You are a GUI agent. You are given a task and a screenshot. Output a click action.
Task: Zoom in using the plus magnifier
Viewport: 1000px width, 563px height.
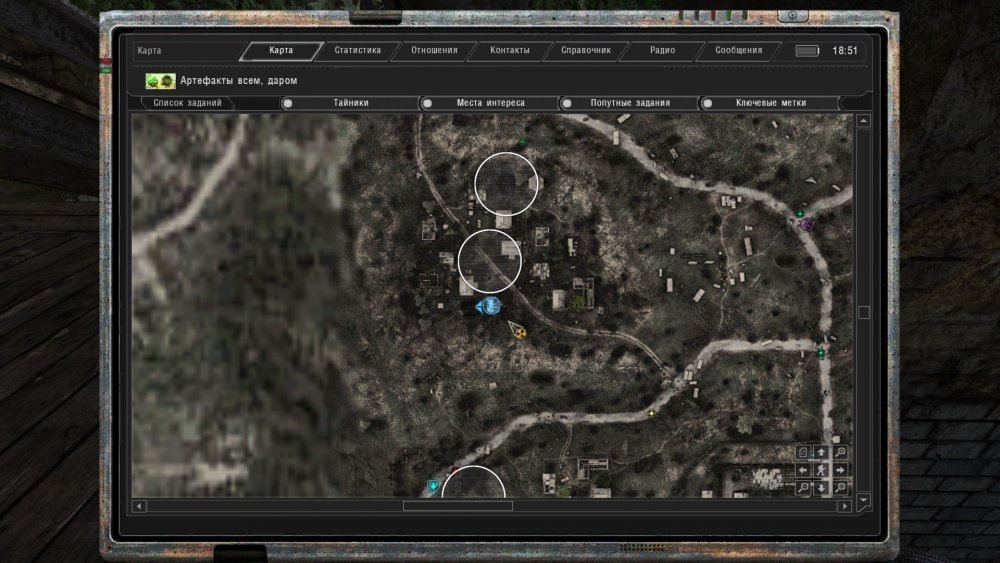click(x=841, y=488)
